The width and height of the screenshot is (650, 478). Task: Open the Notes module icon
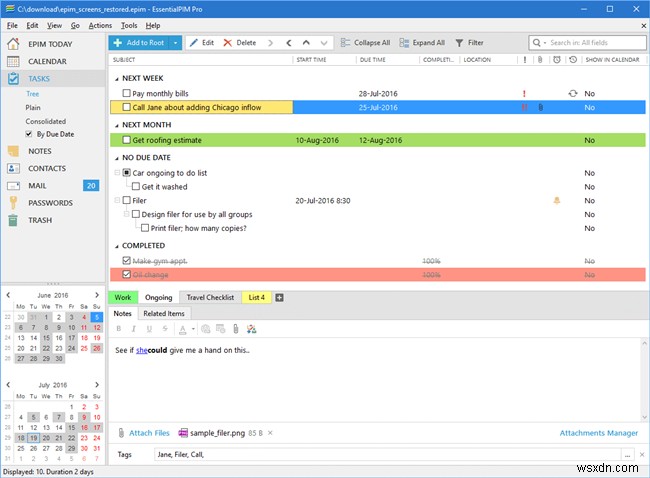13,151
